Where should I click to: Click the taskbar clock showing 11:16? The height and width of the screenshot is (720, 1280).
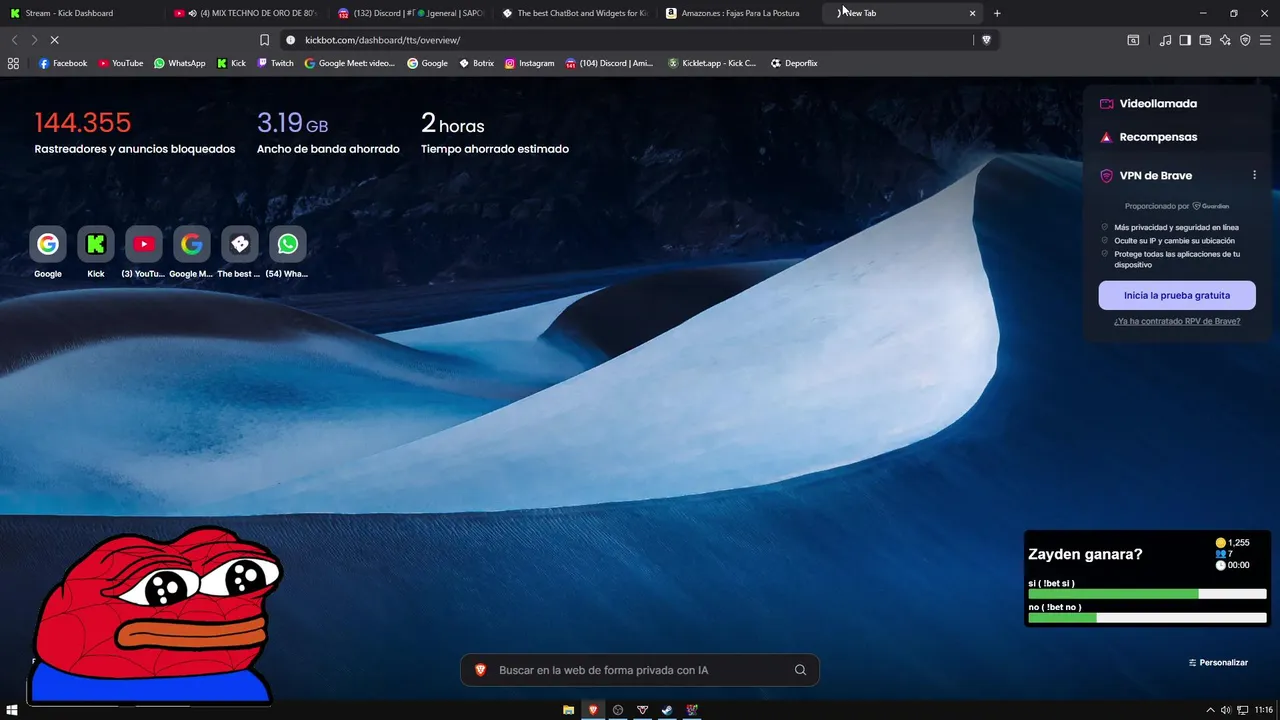coord(1263,710)
